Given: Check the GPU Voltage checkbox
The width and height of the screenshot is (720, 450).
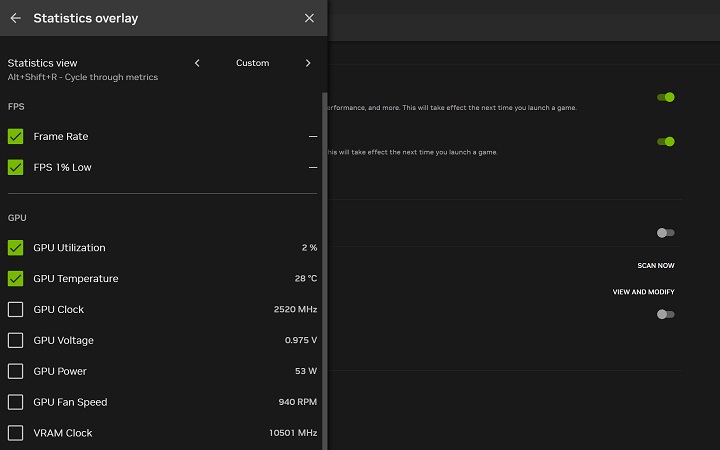Looking at the screenshot, I should [x=15, y=340].
